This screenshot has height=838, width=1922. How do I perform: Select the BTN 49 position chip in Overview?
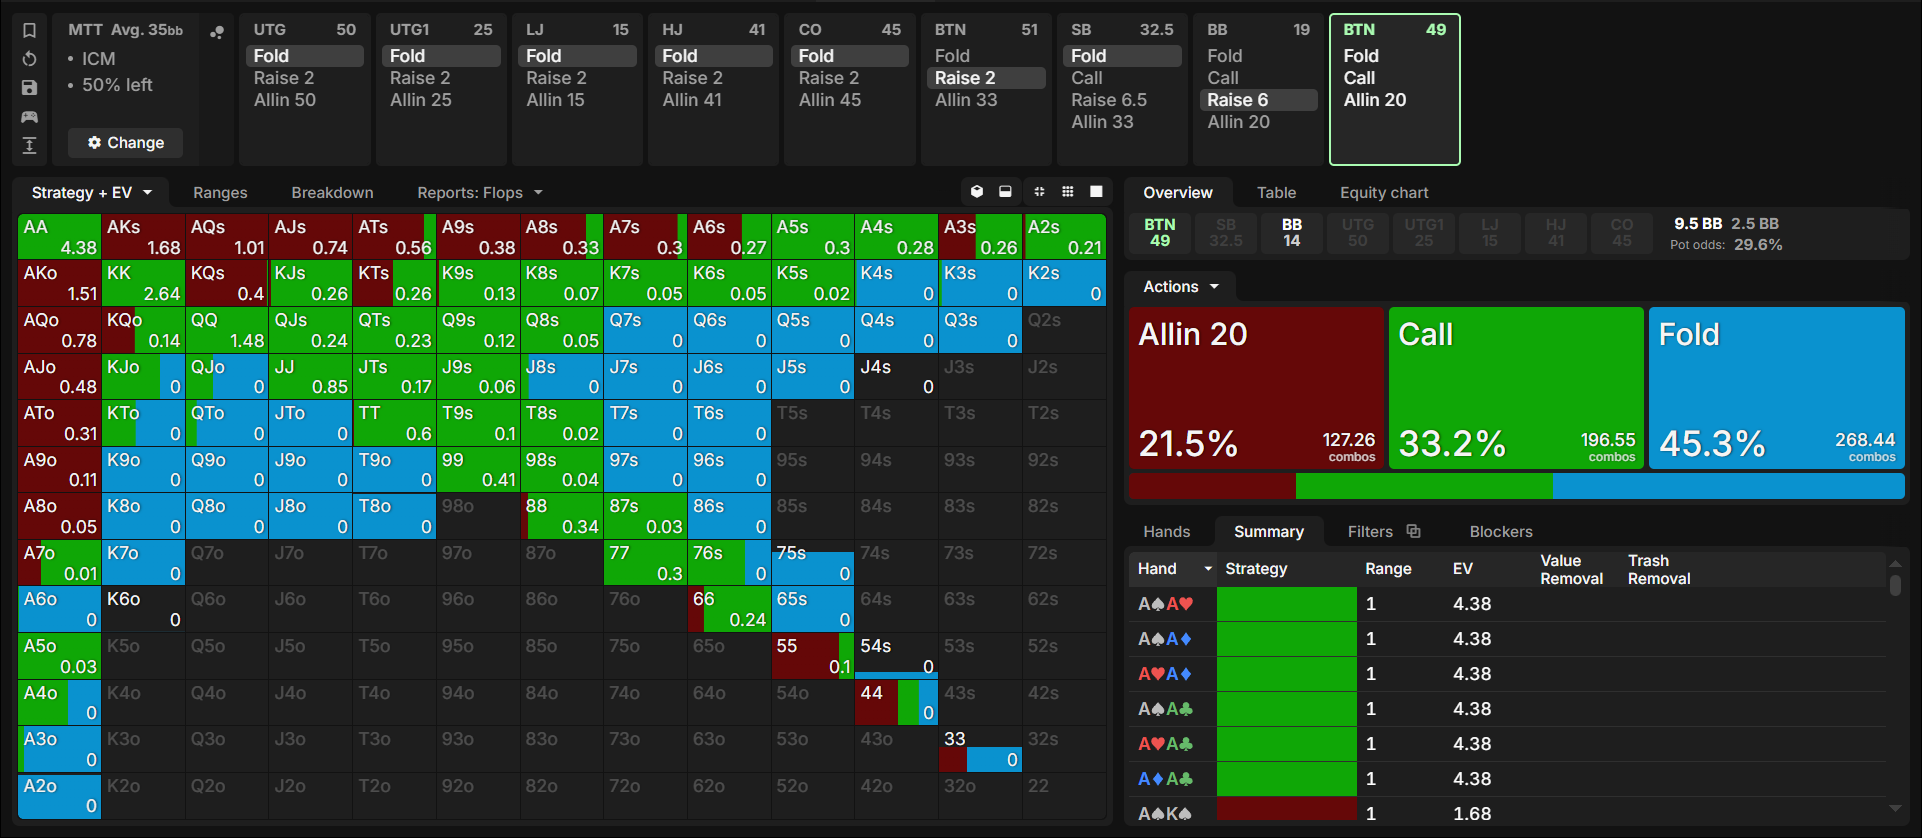pyautogui.click(x=1160, y=233)
